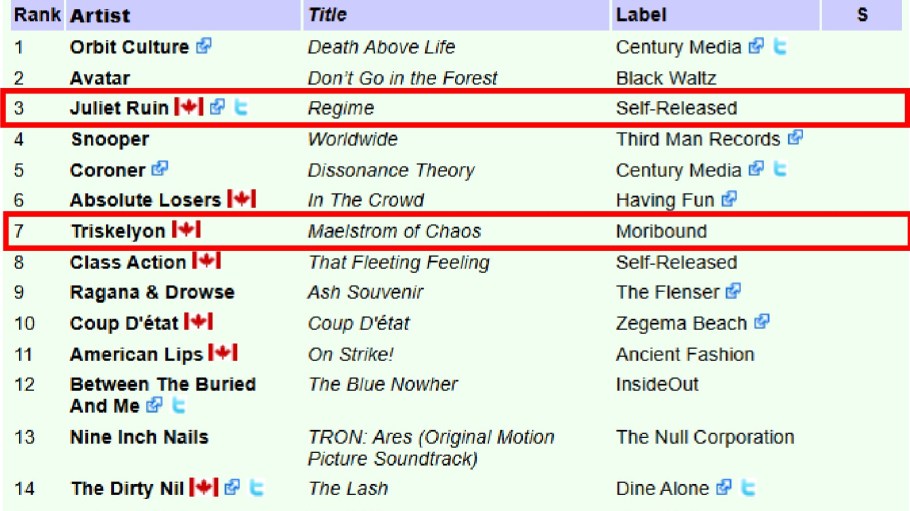Click the album title Death Above Life

click(381, 47)
